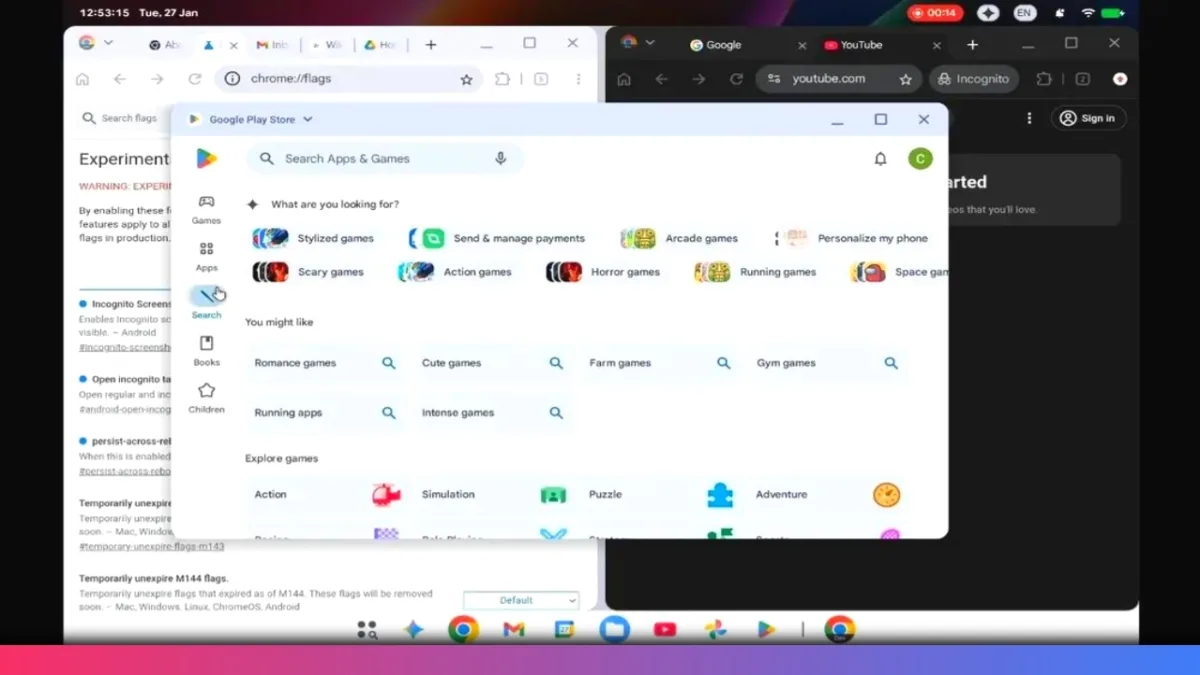This screenshot has width=1200, height=675.
Task: Search for Romance games suggestion
Action: point(325,363)
